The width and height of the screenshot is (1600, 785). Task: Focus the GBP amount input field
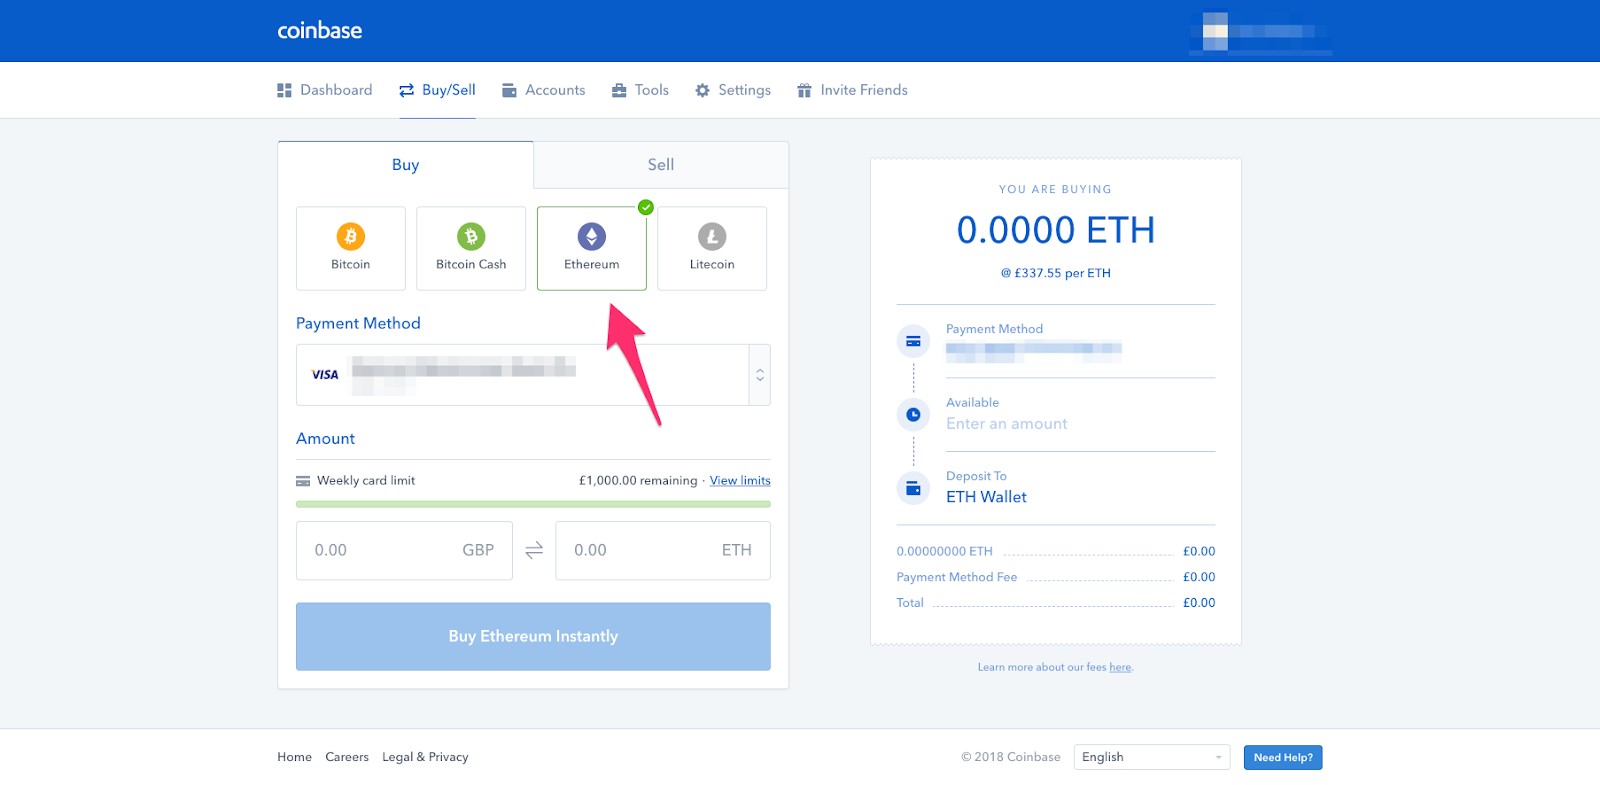(404, 550)
